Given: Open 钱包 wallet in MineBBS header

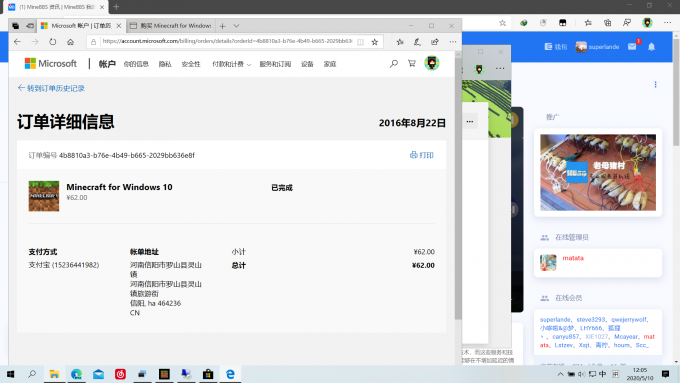Looking at the screenshot, I should [x=556, y=46].
